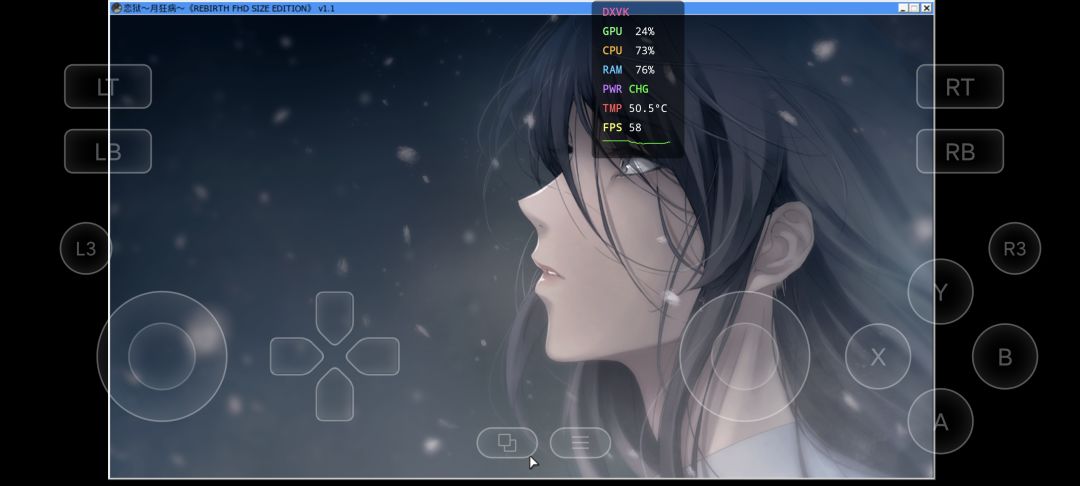Tap the left analog stick center
The image size is (1080, 486).
[162, 357]
